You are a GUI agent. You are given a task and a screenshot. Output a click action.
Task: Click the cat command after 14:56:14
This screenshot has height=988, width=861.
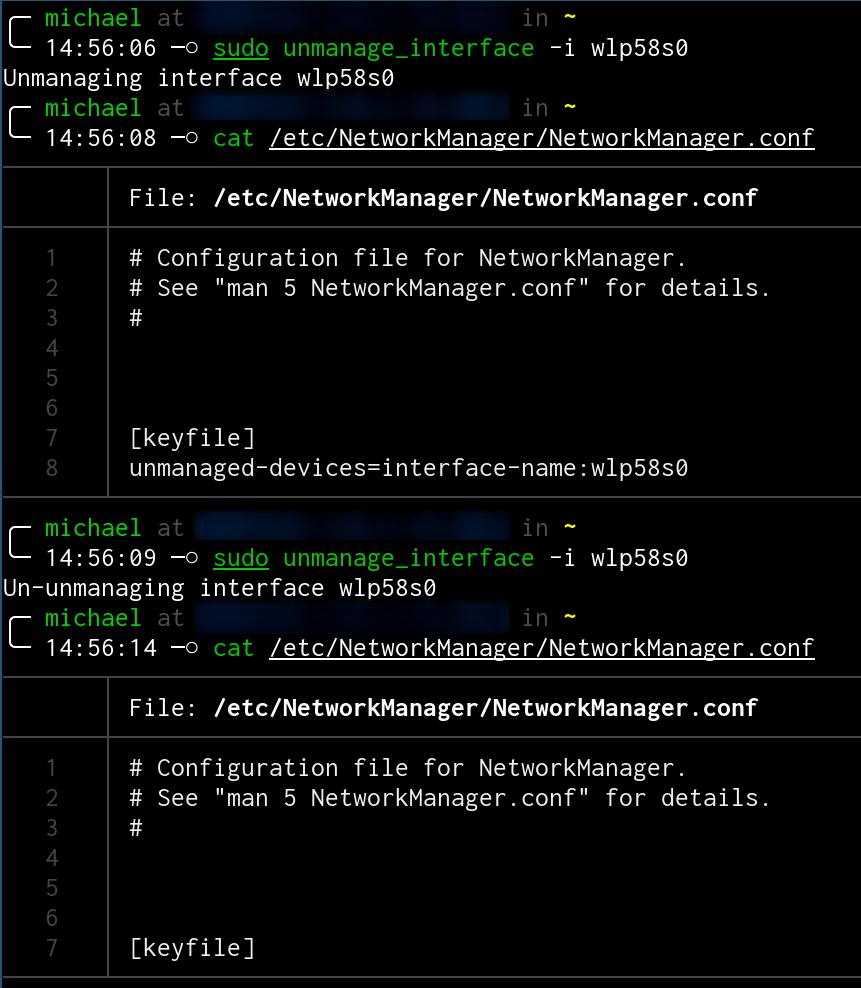click(233, 648)
